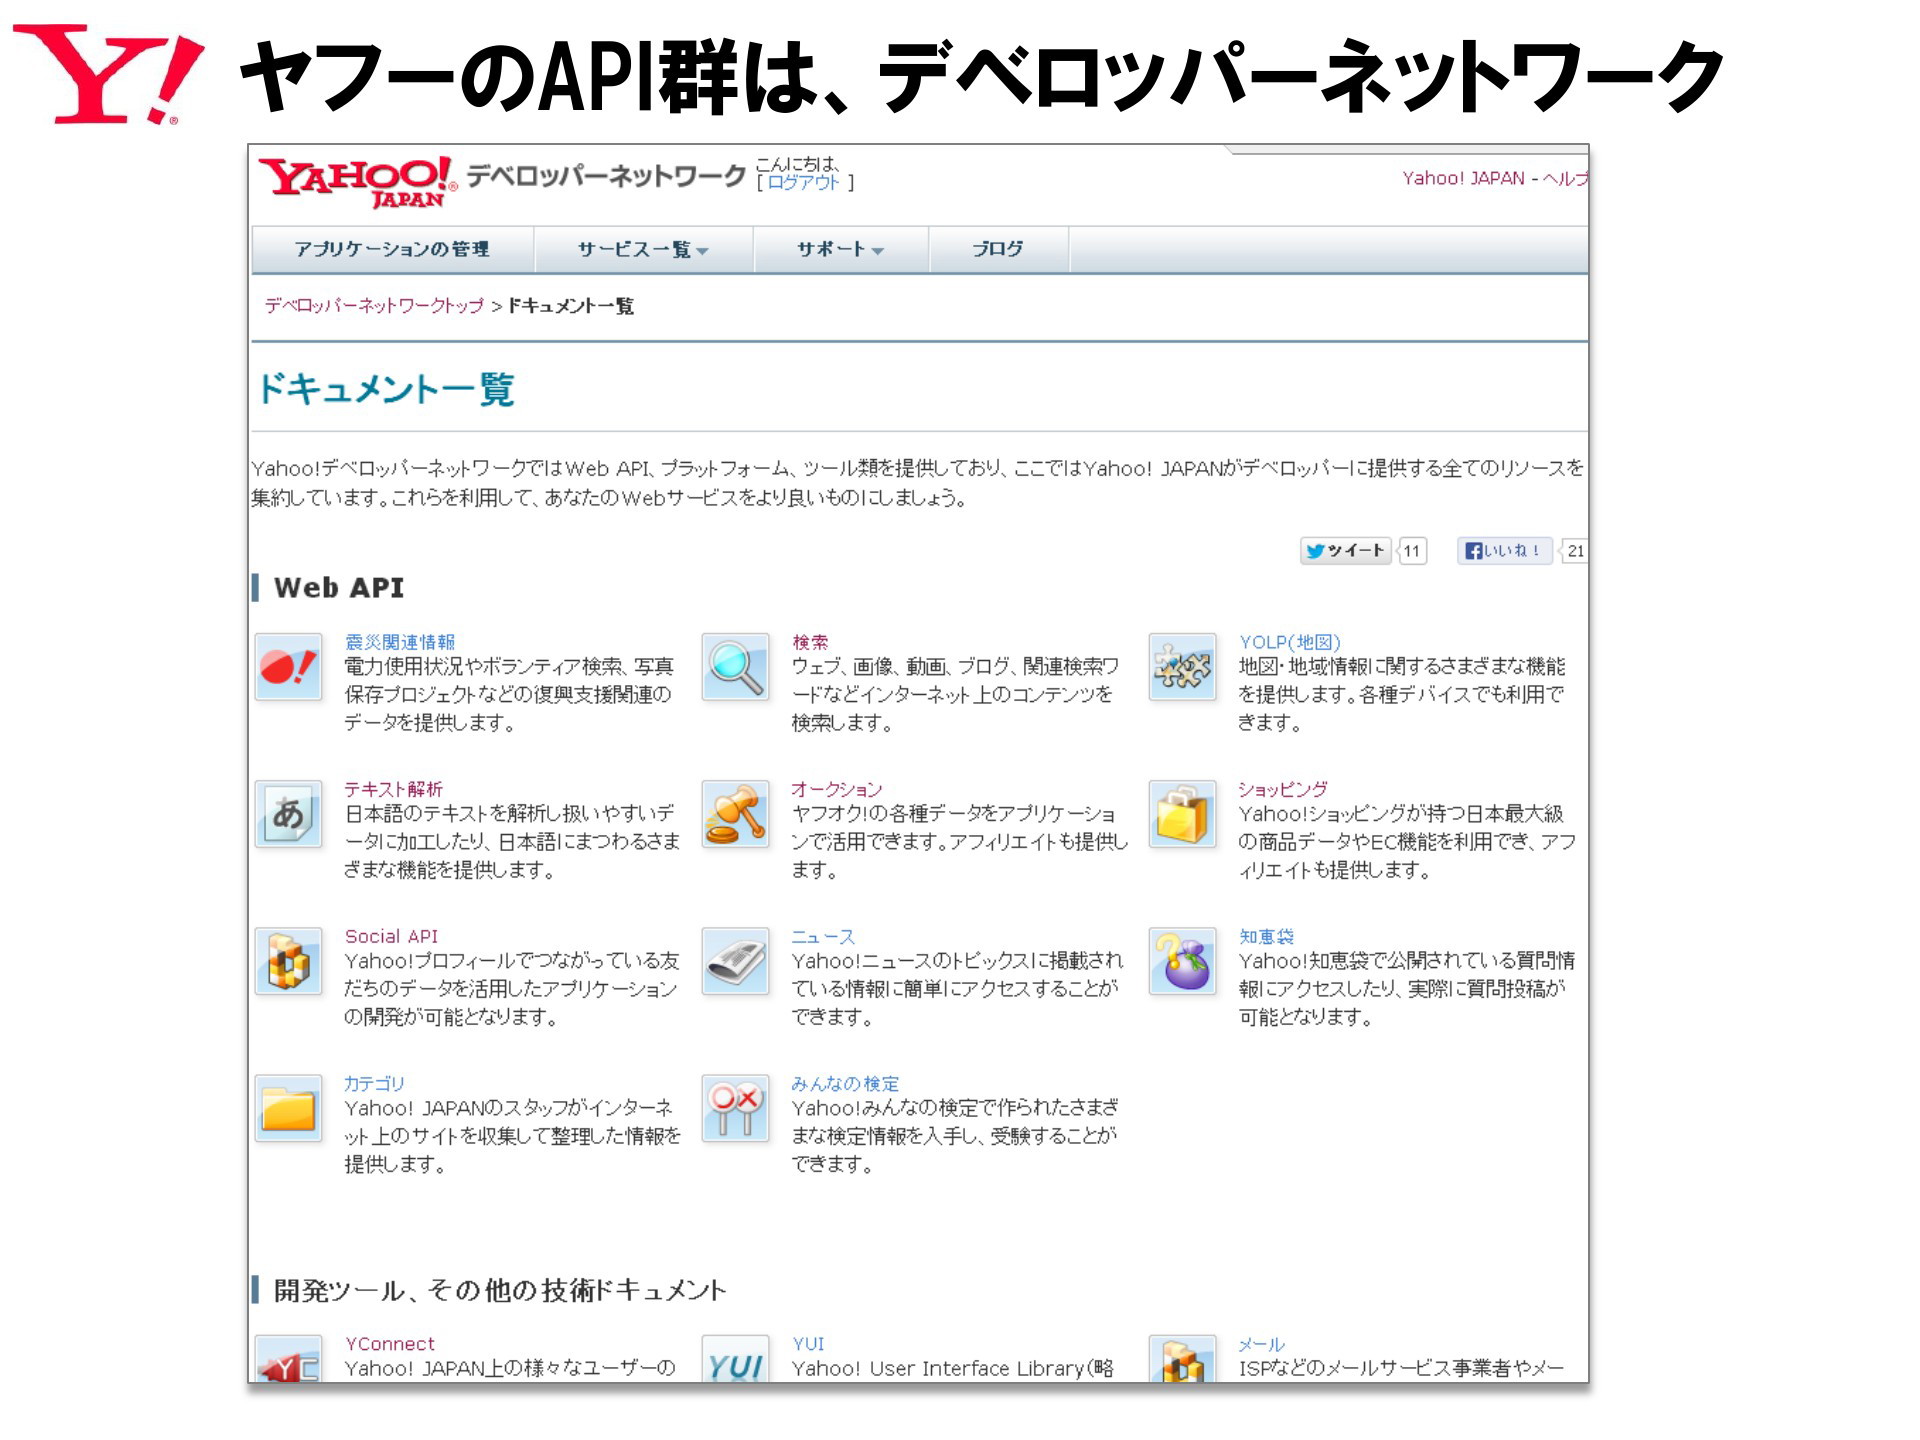
Task: Click the Yahoo! JAPAN top-right link
Action: tap(1463, 178)
